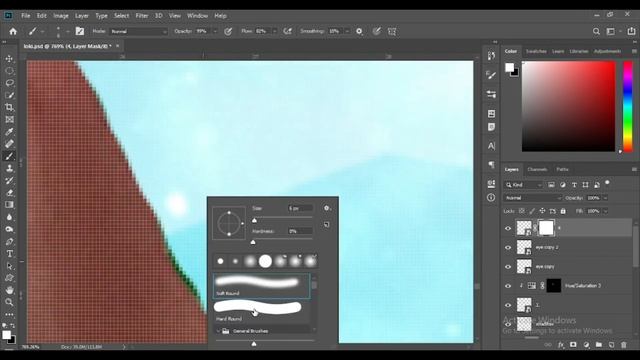Enable airbrush-style build-up effect
Image resolution: width=640 pixels, height=360 pixels.
(288, 31)
